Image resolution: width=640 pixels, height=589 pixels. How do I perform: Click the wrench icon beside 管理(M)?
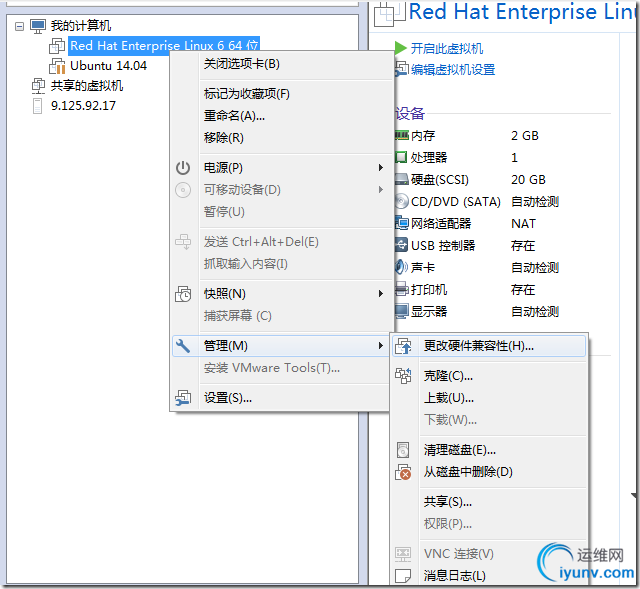pyautogui.click(x=182, y=346)
